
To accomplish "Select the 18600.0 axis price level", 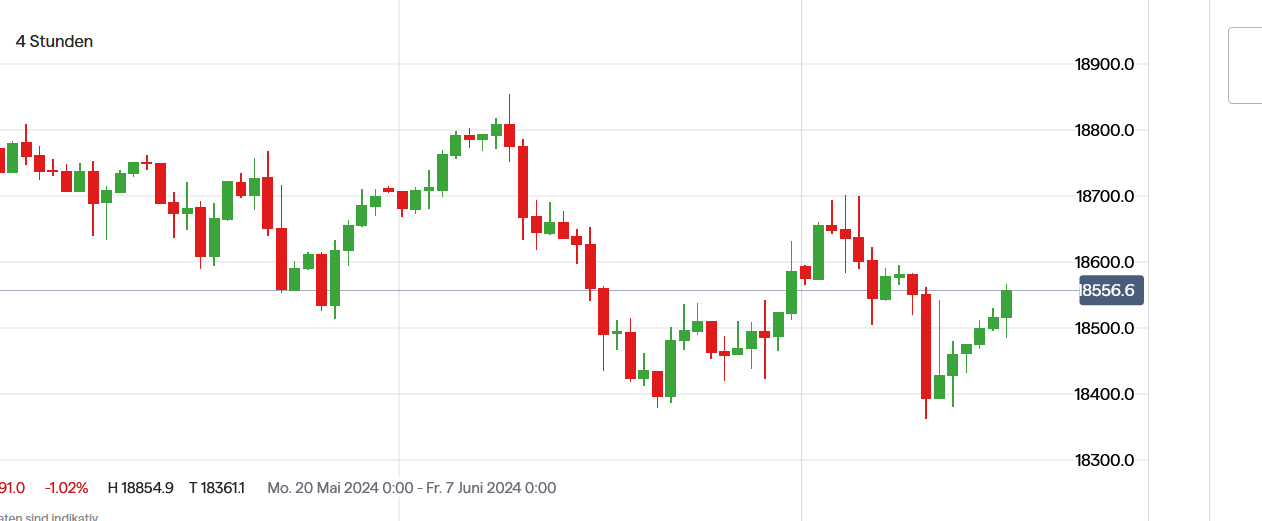I will pyautogui.click(x=1104, y=263).
